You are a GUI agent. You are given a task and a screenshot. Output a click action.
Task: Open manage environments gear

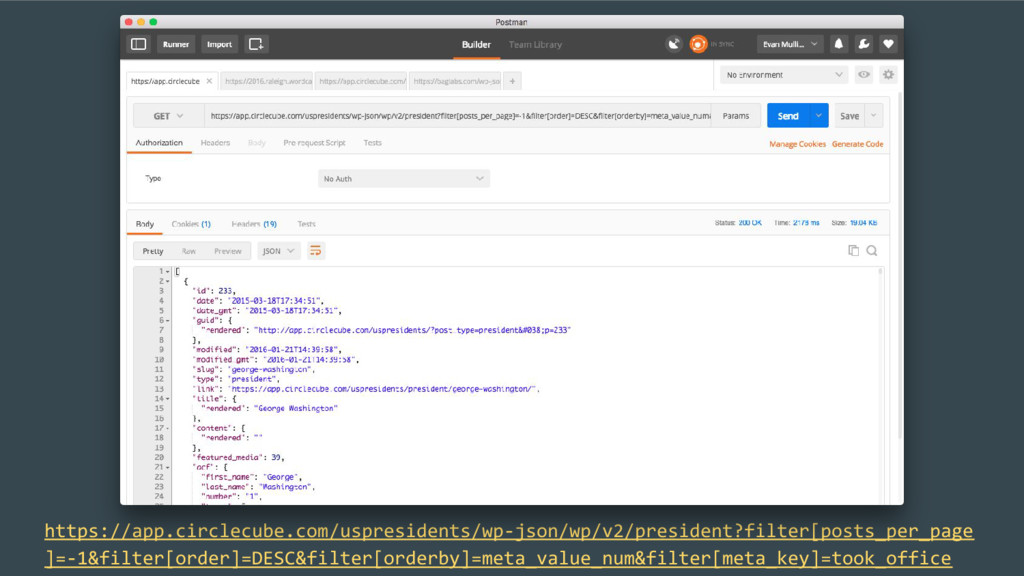click(x=888, y=74)
